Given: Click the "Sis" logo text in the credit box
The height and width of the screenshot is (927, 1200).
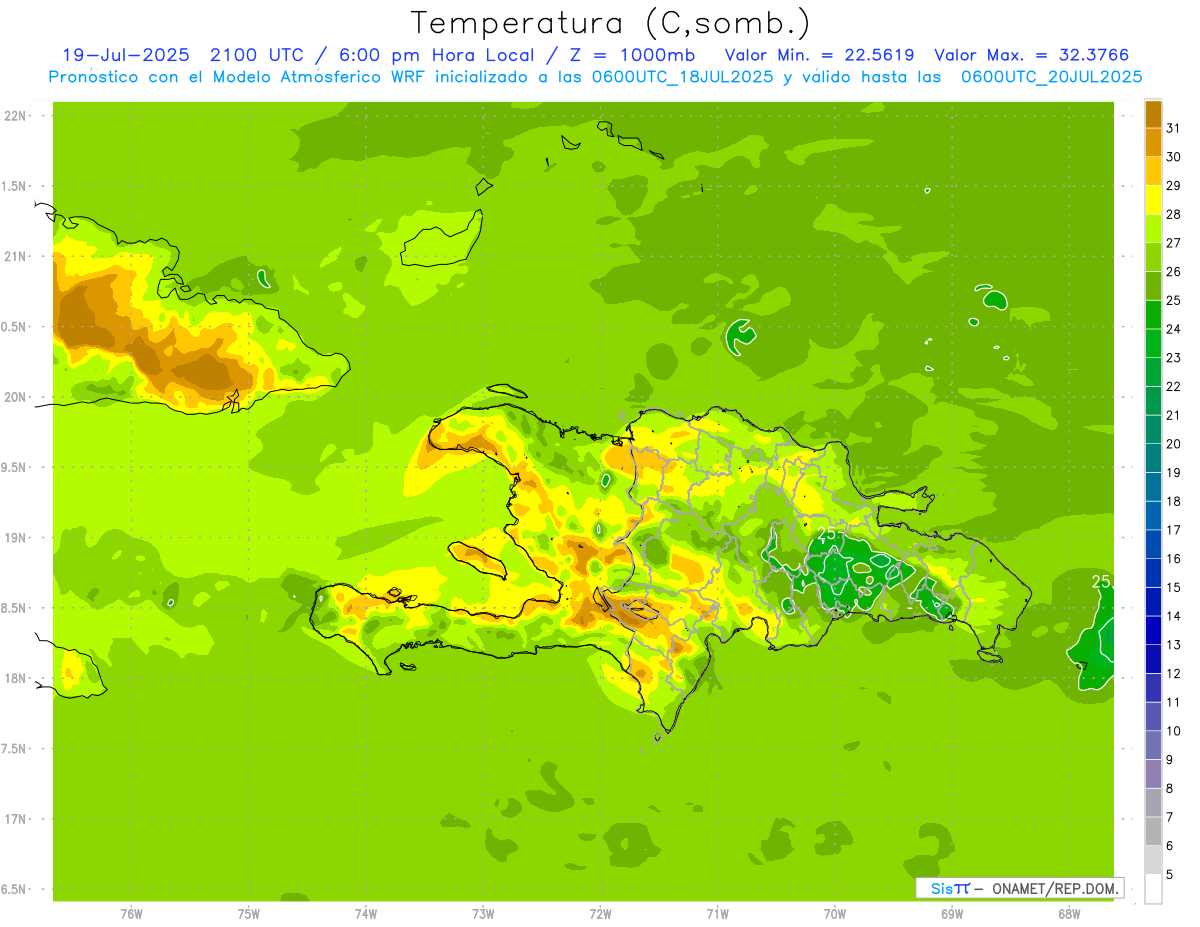Looking at the screenshot, I should coord(941,888).
